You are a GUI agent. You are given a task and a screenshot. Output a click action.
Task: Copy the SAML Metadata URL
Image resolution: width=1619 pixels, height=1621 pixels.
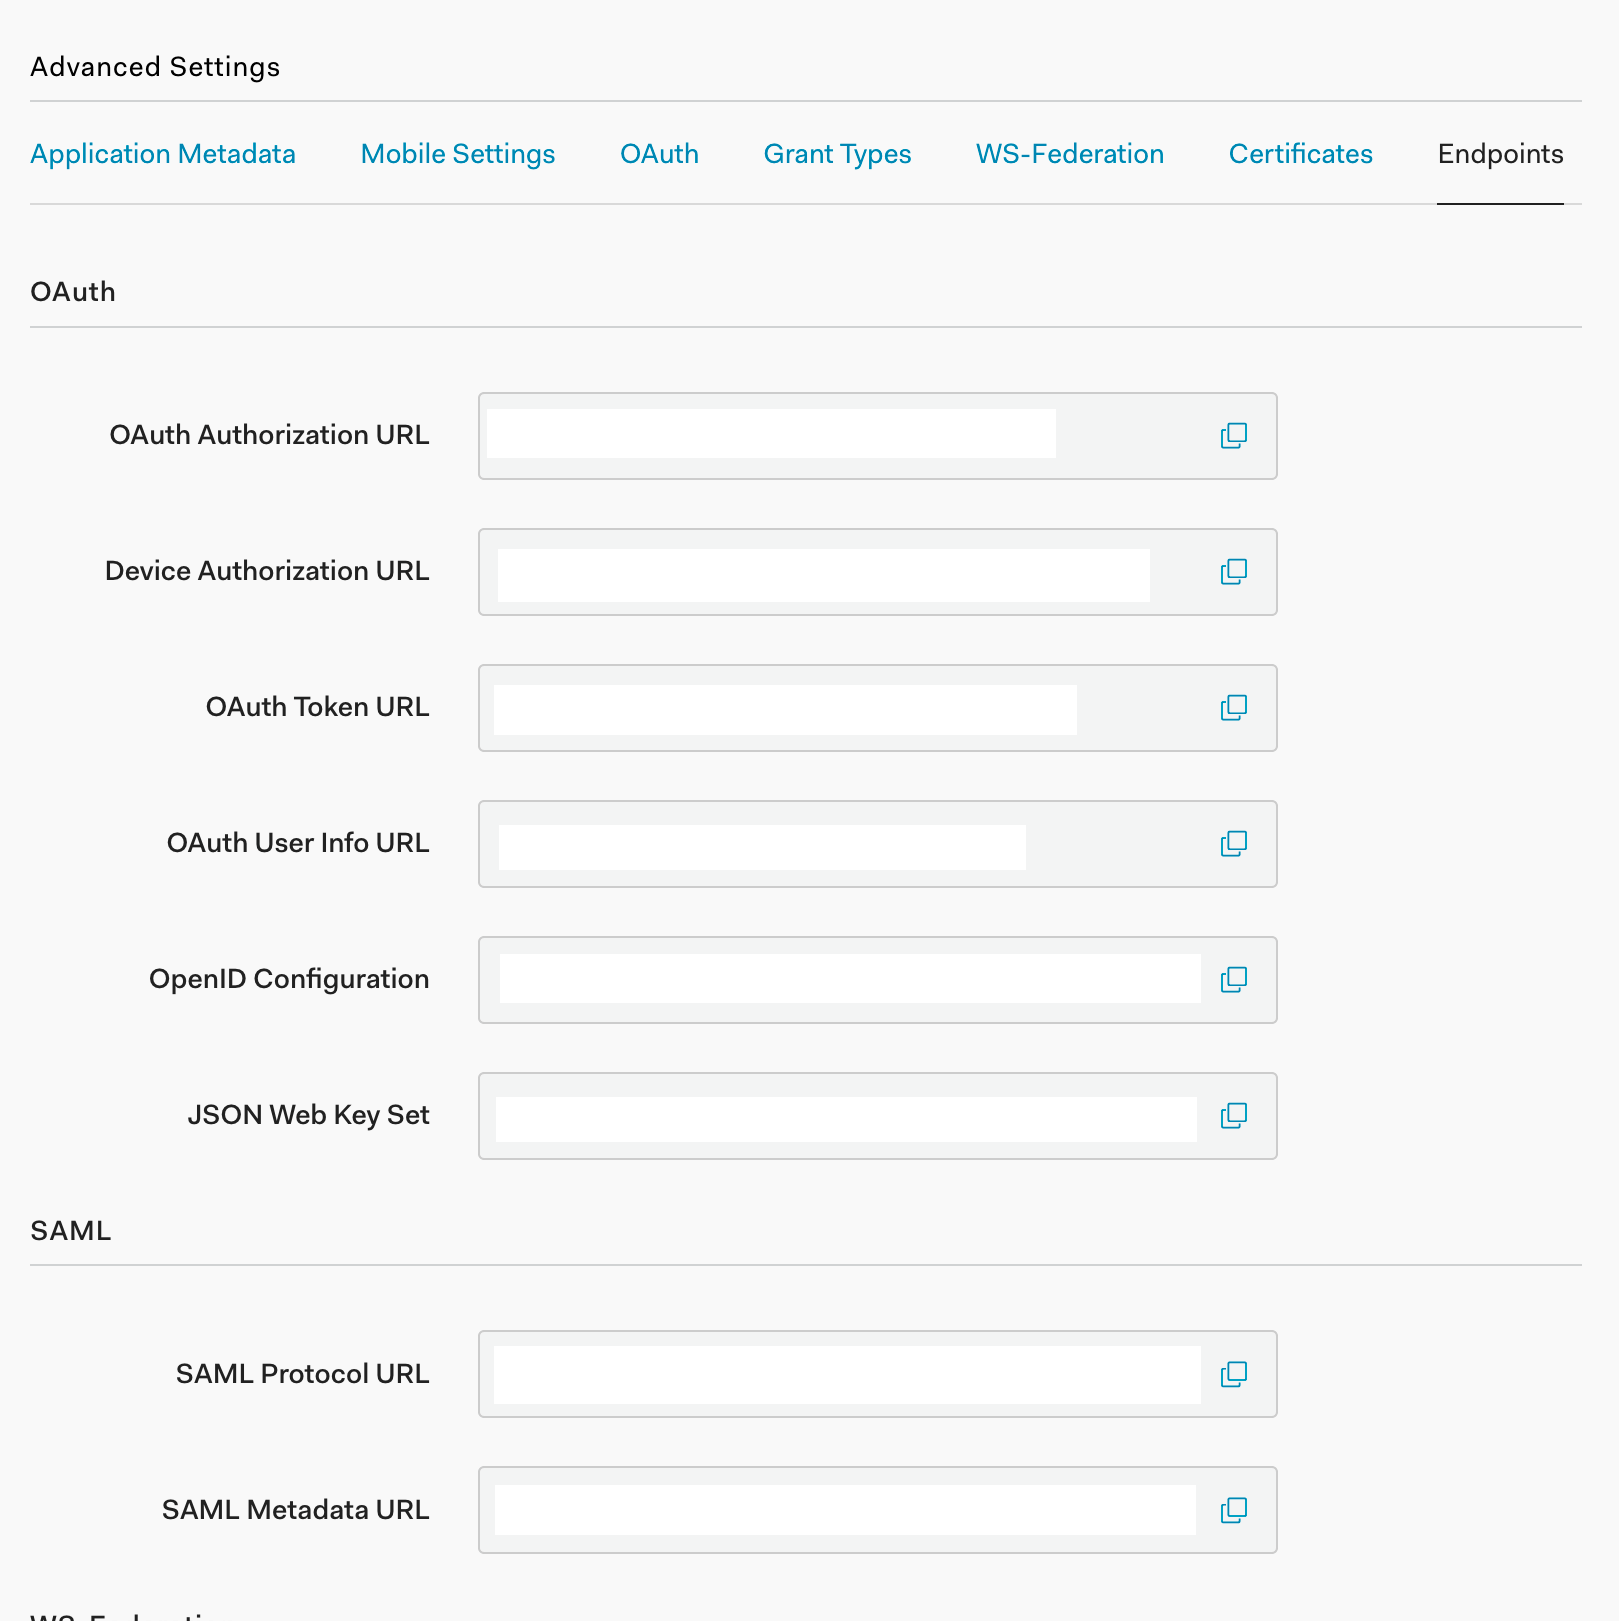(x=1234, y=1510)
